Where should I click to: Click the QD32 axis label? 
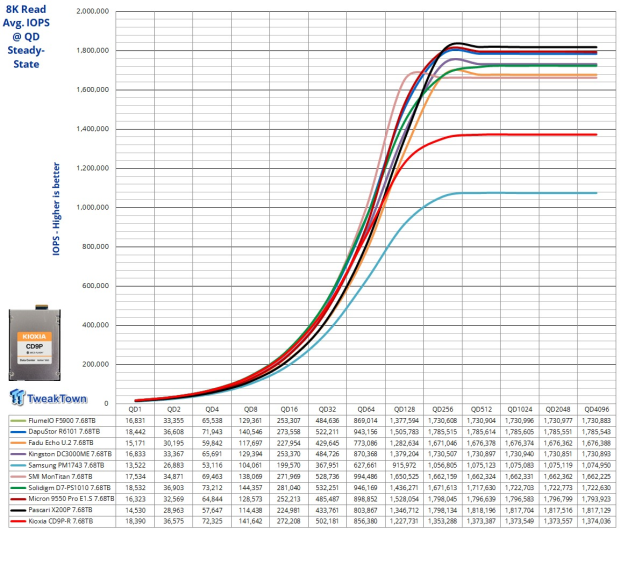click(327, 409)
